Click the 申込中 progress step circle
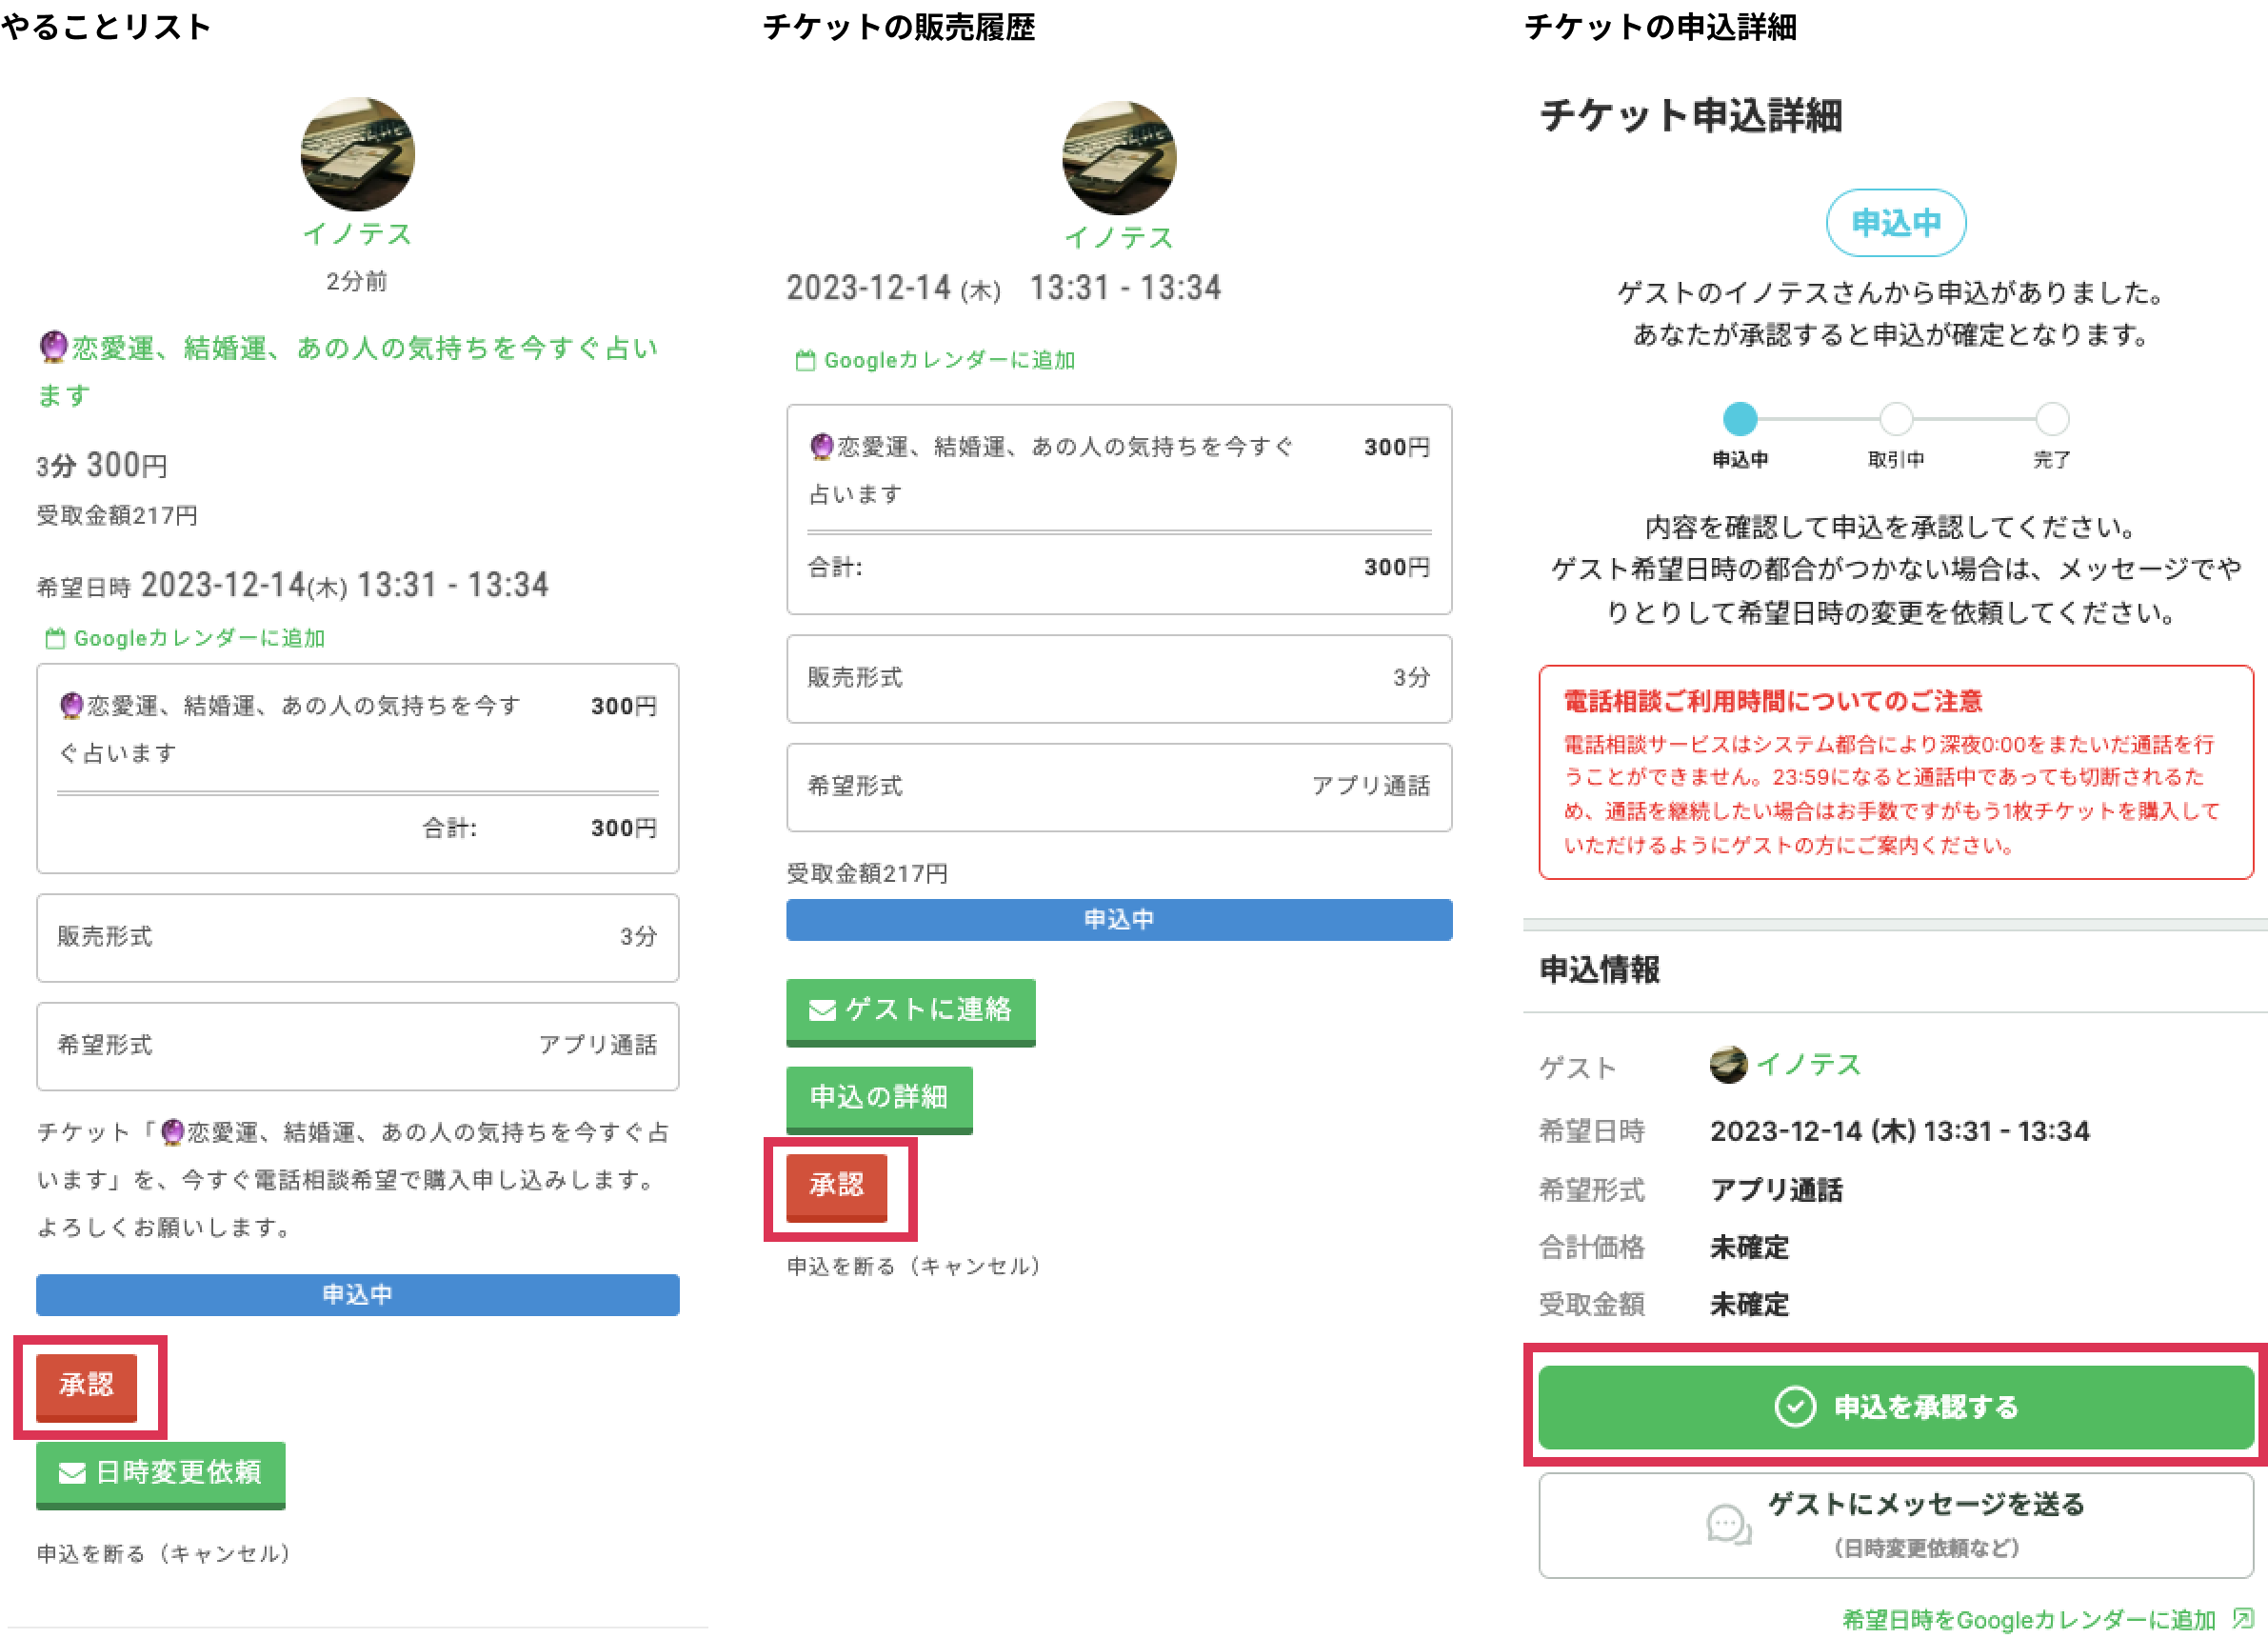Viewport: 2268px width, 1638px height. pyautogui.click(x=1740, y=419)
